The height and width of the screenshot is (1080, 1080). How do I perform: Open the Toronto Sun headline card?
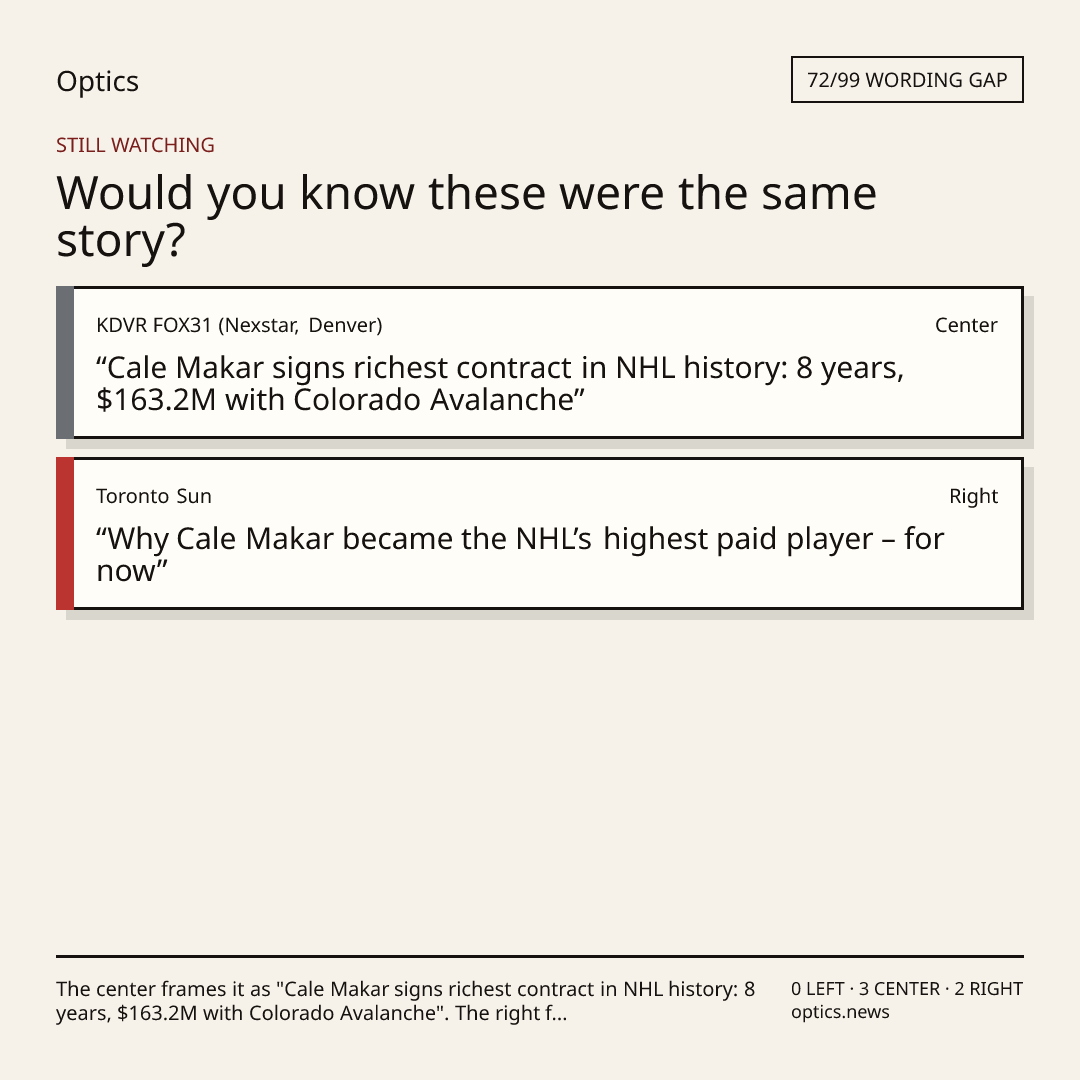coord(540,533)
